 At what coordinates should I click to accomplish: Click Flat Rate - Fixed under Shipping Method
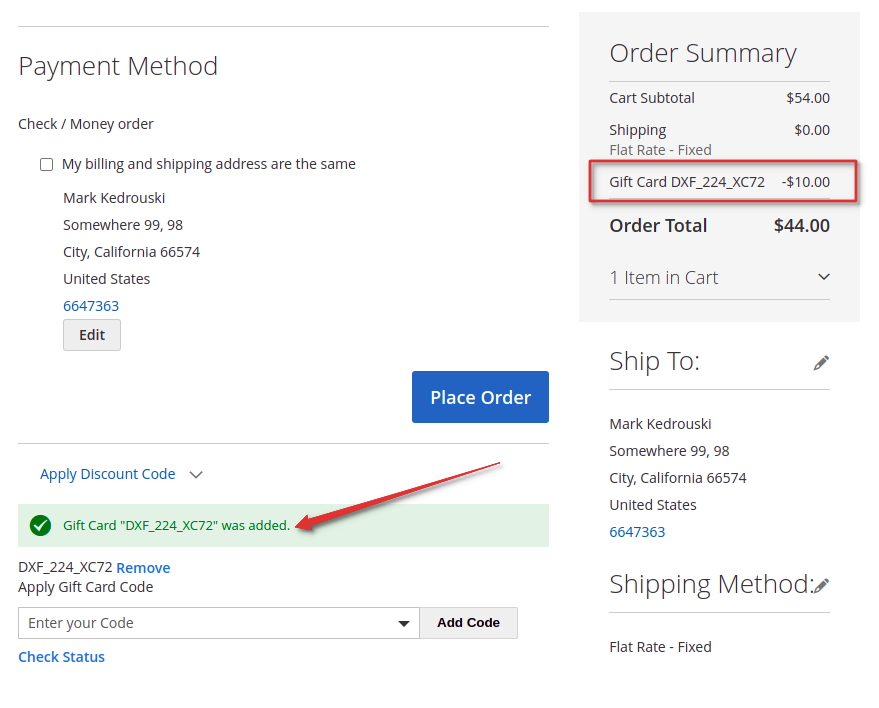660,647
